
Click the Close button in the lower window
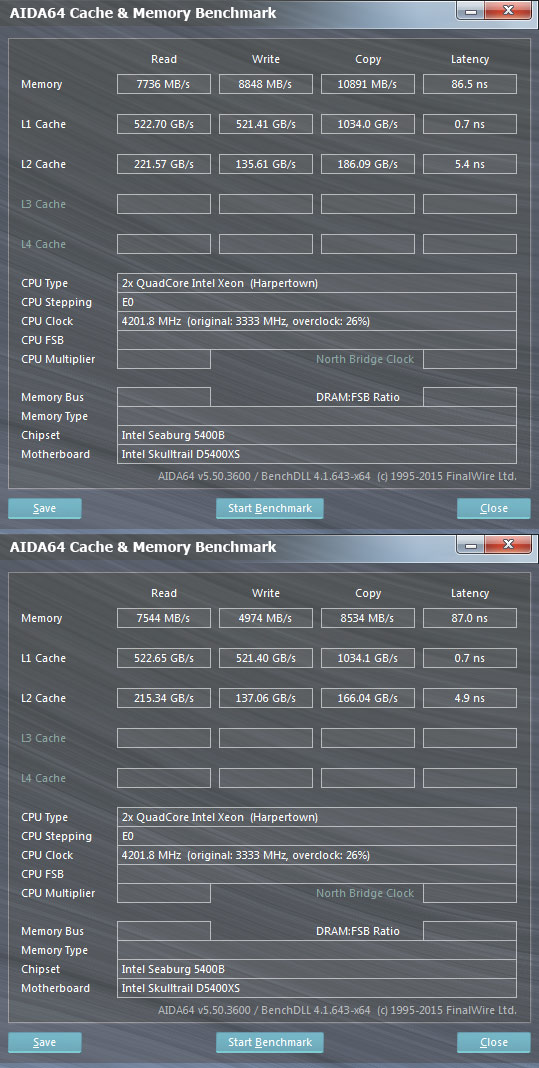[493, 1042]
